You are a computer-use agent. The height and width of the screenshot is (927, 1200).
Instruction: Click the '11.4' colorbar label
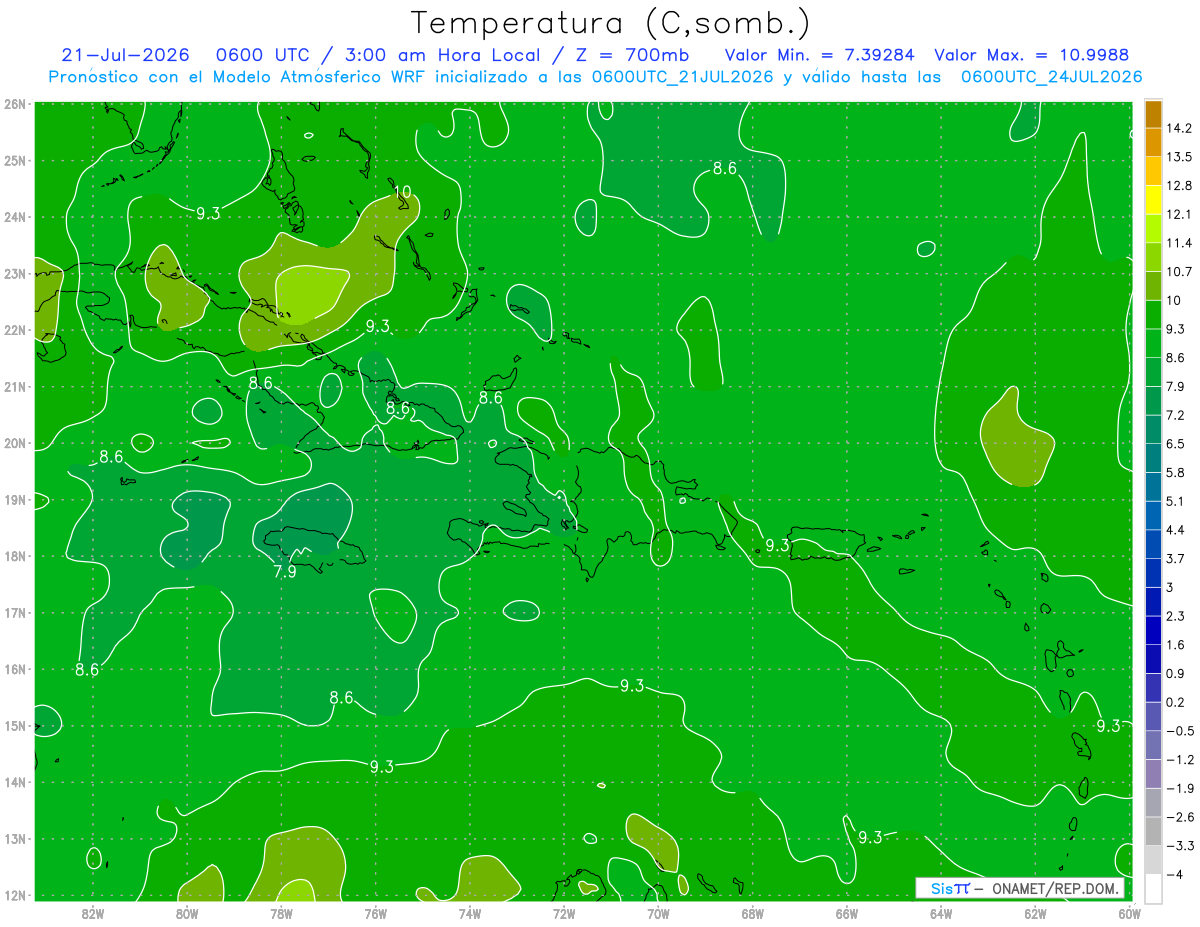click(x=1178, y=243)
